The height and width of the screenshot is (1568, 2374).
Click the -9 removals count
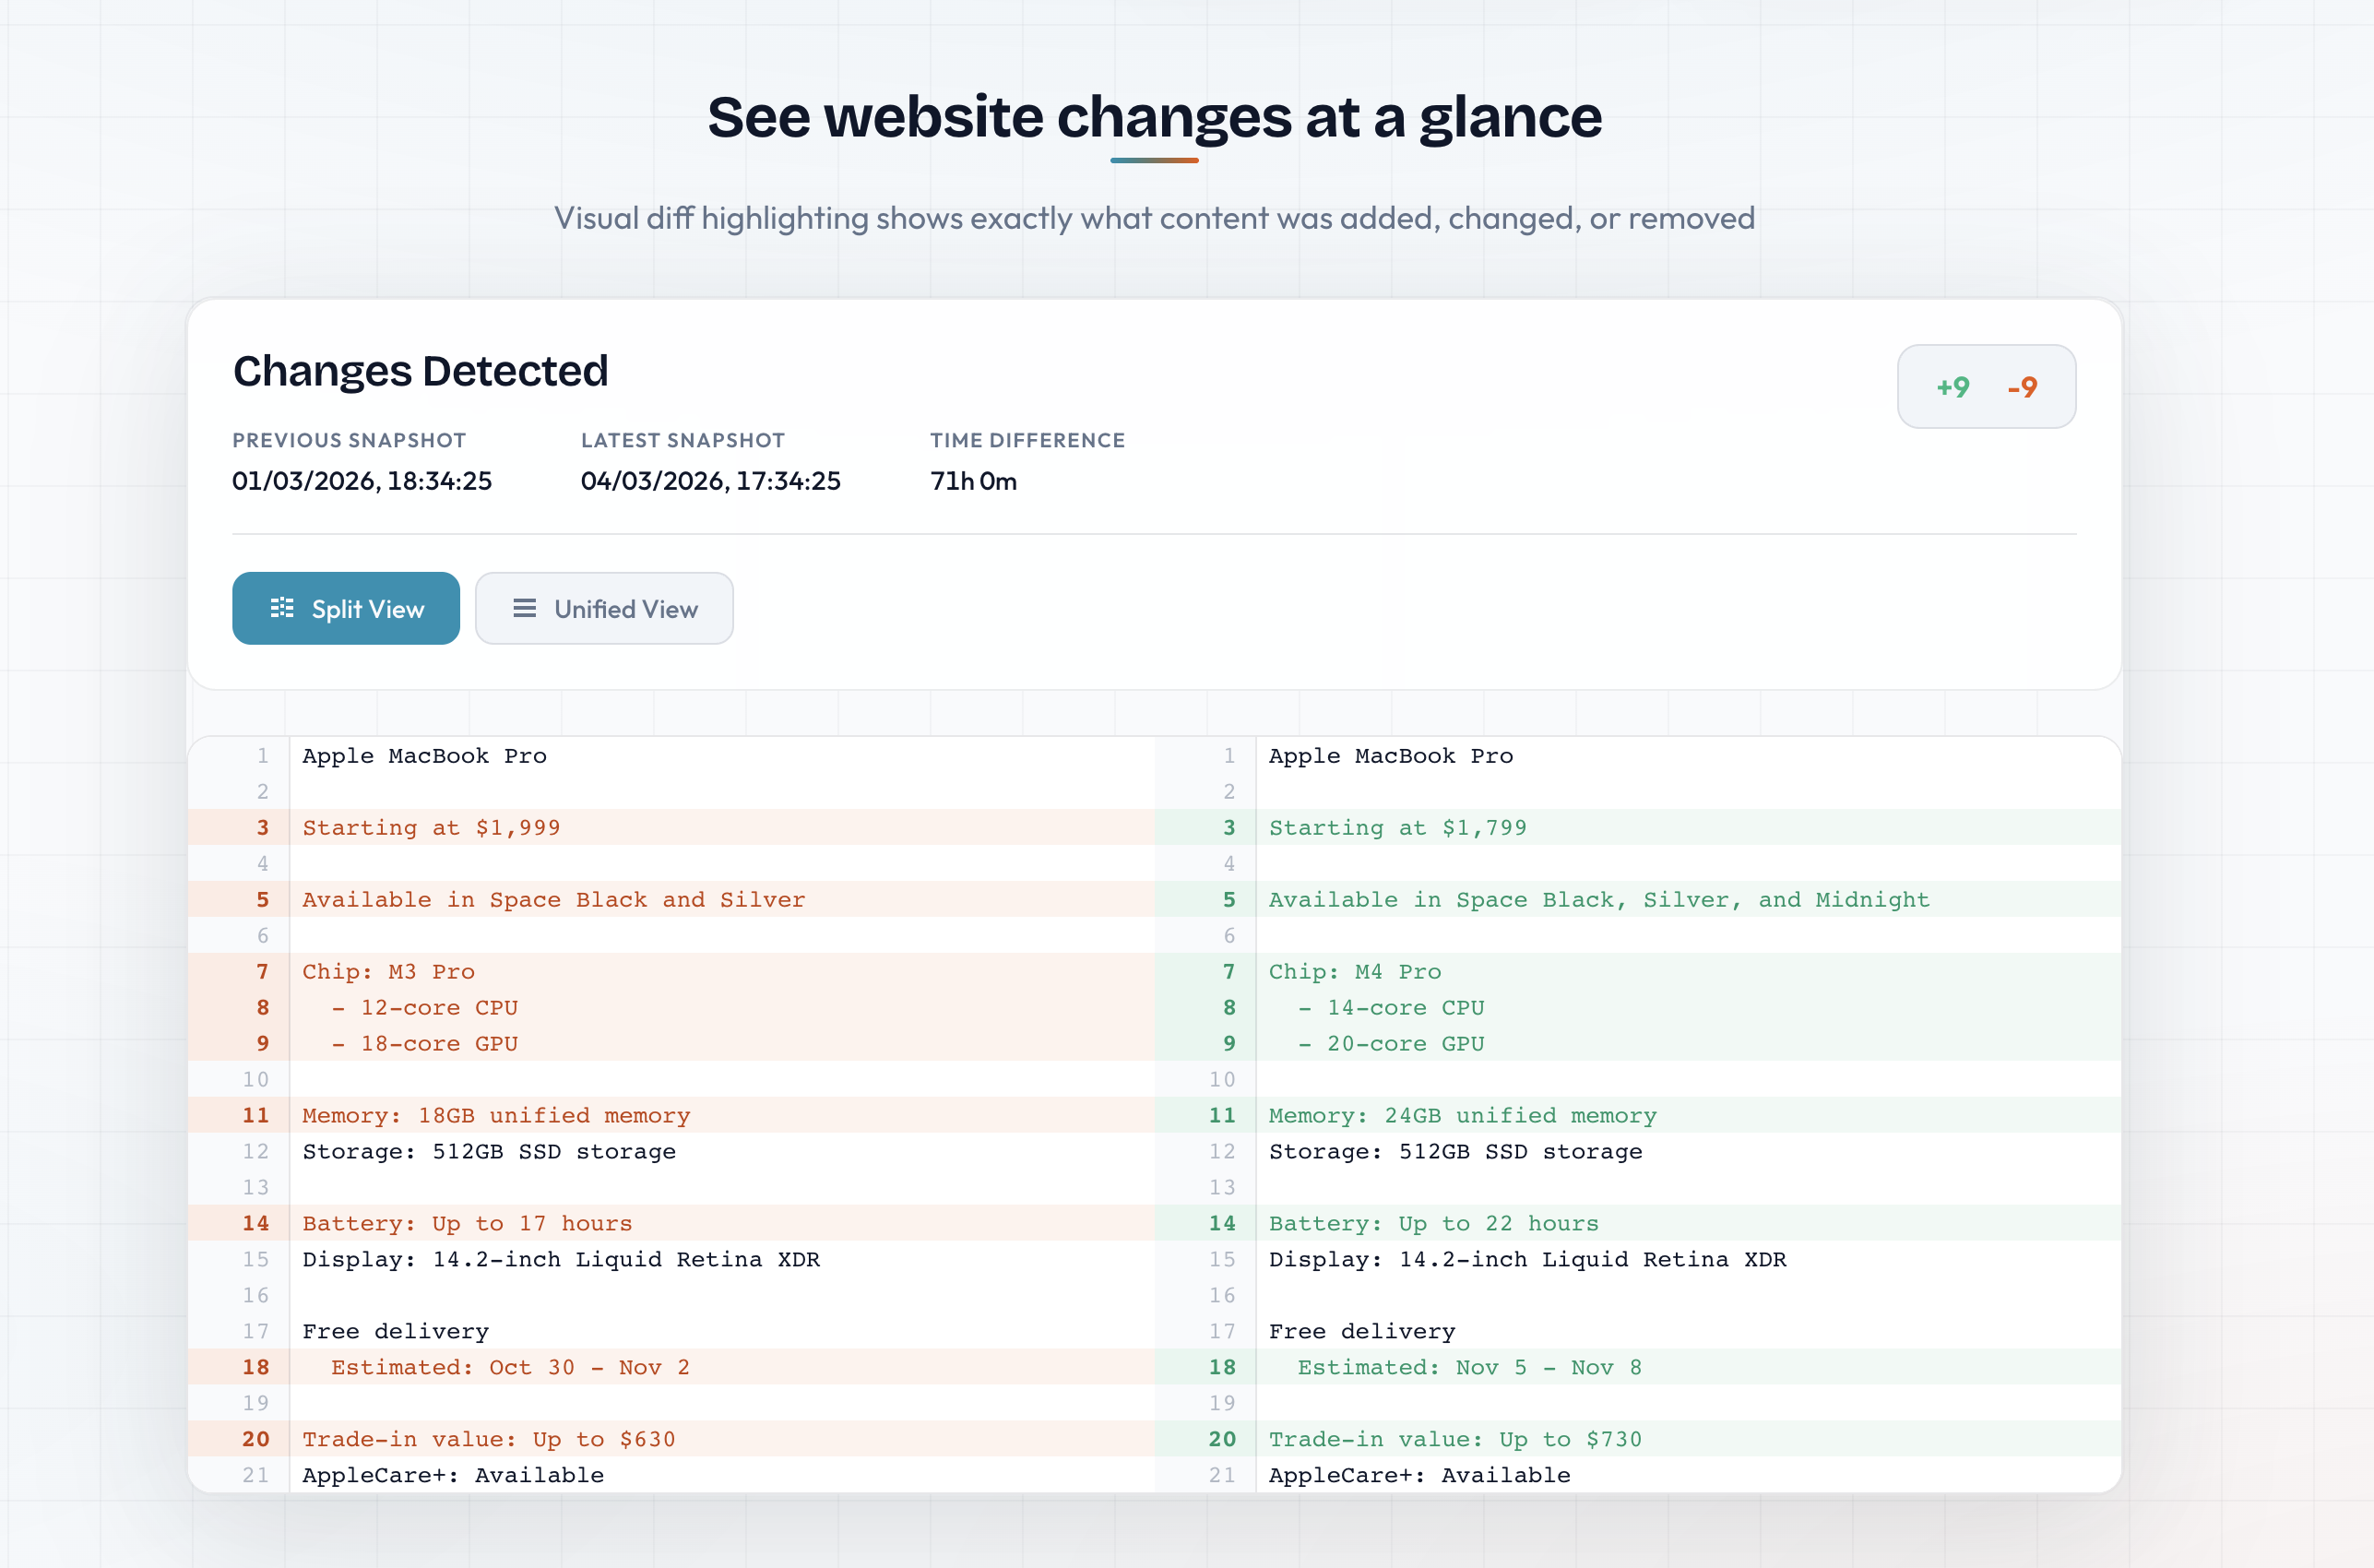(2022, 387)
